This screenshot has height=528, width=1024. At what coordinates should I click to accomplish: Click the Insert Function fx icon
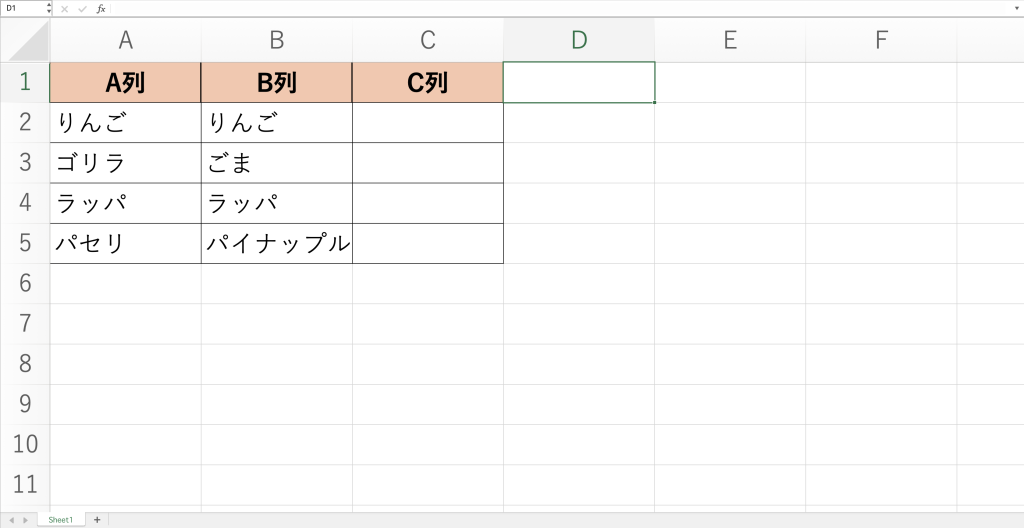[x=101, y=8]
